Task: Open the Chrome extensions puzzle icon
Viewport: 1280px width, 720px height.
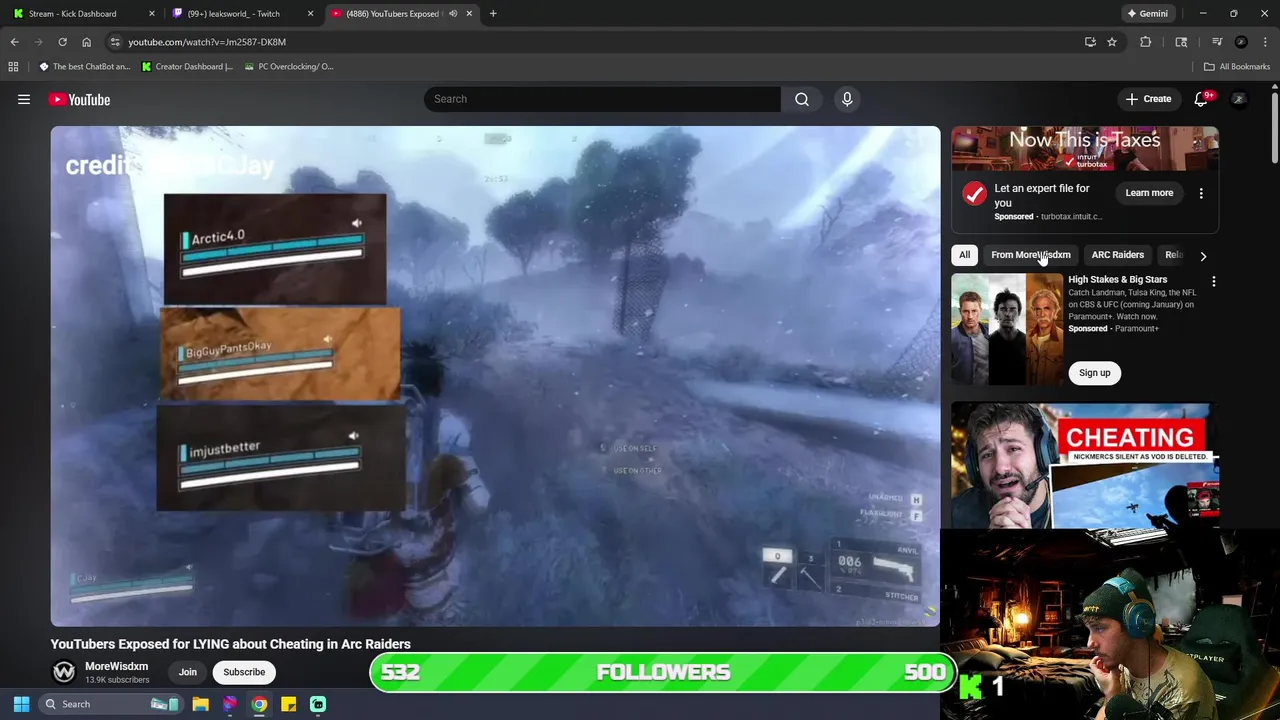Action: [1146, 42]
